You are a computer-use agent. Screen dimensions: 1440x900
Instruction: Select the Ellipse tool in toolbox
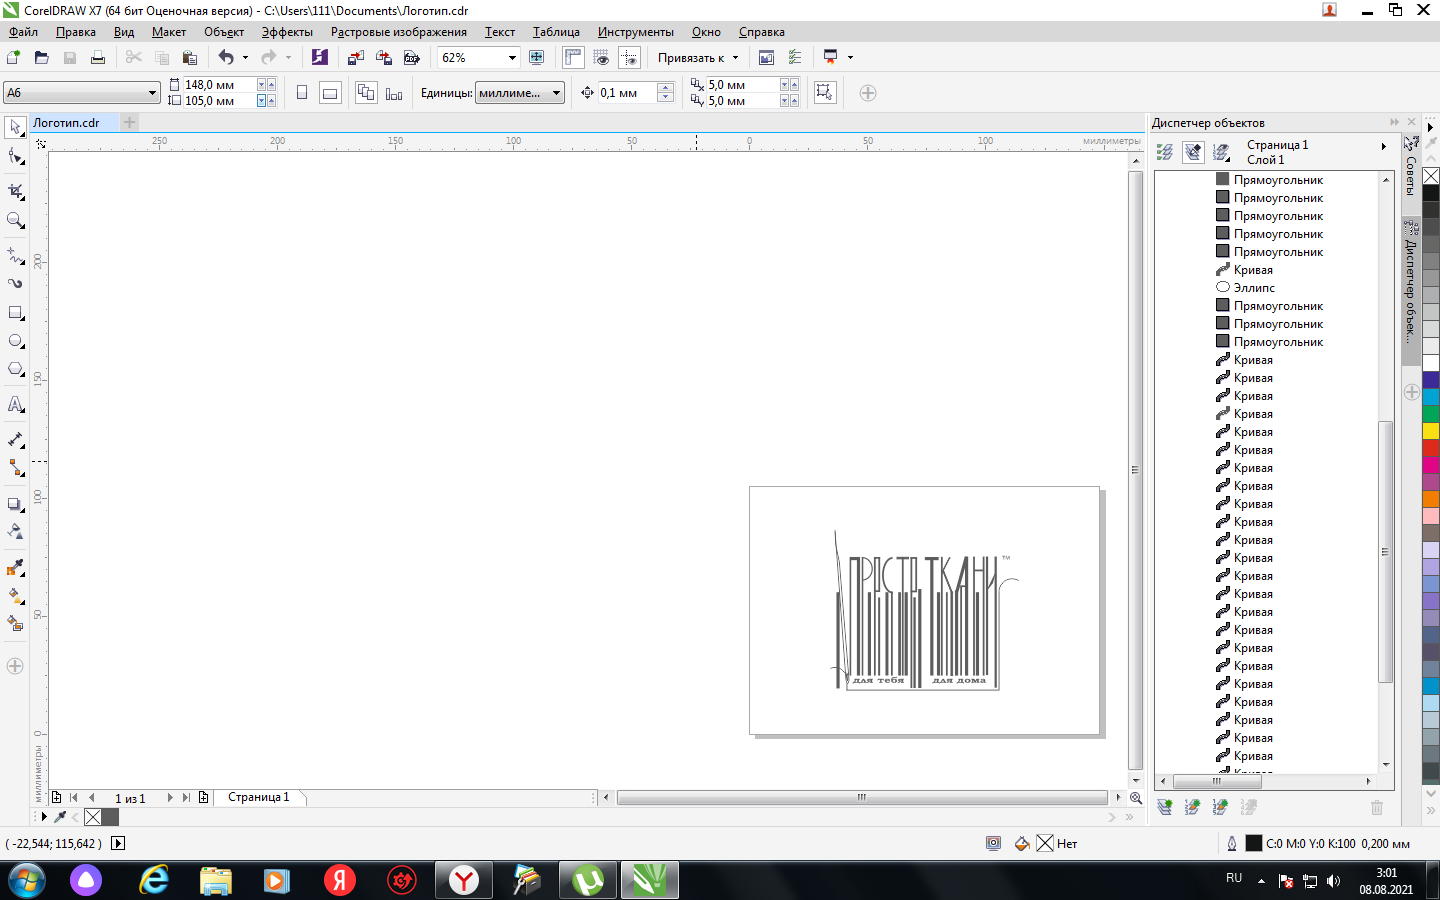pos(15,341)
